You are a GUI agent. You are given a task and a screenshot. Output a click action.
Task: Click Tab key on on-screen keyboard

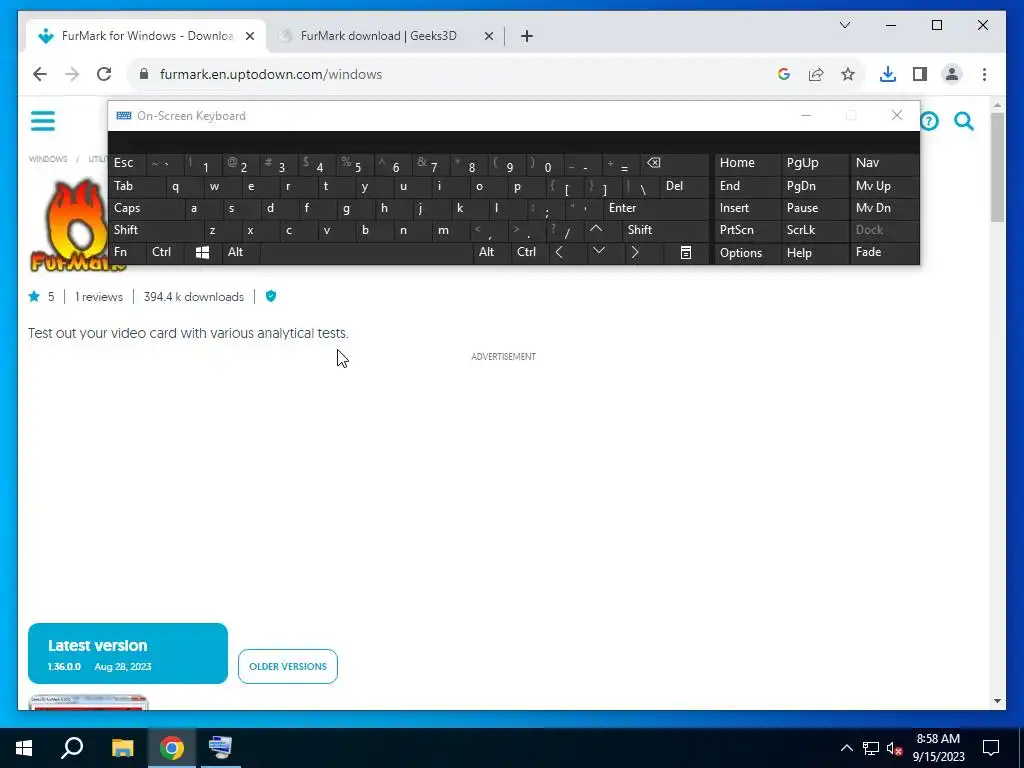[136, 186]
